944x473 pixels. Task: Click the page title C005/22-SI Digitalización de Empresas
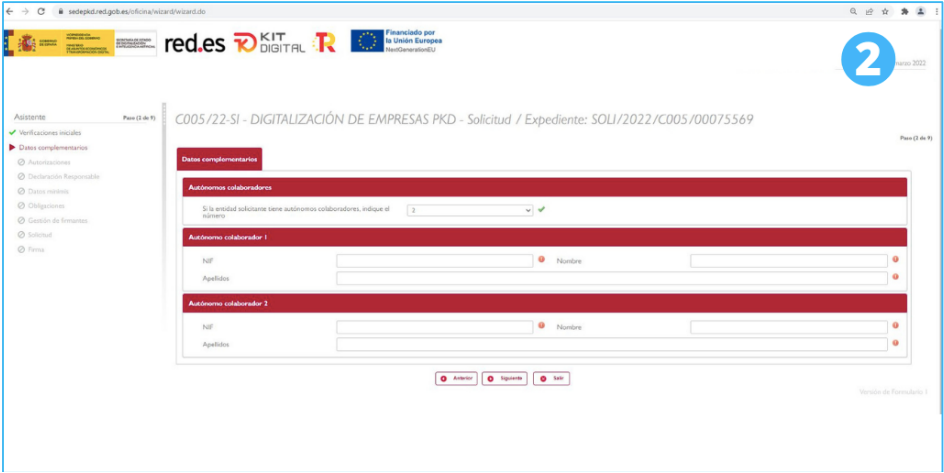pos(464,120)
